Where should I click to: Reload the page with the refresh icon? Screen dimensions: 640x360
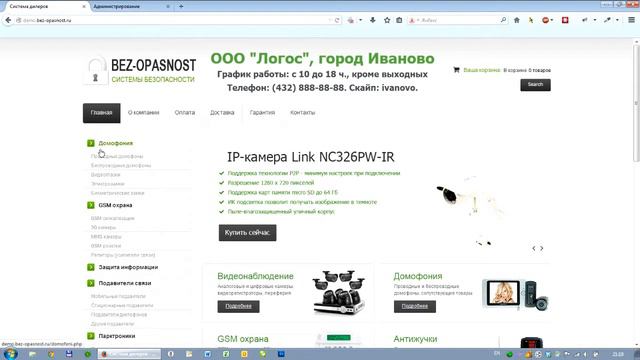[337, 20]
